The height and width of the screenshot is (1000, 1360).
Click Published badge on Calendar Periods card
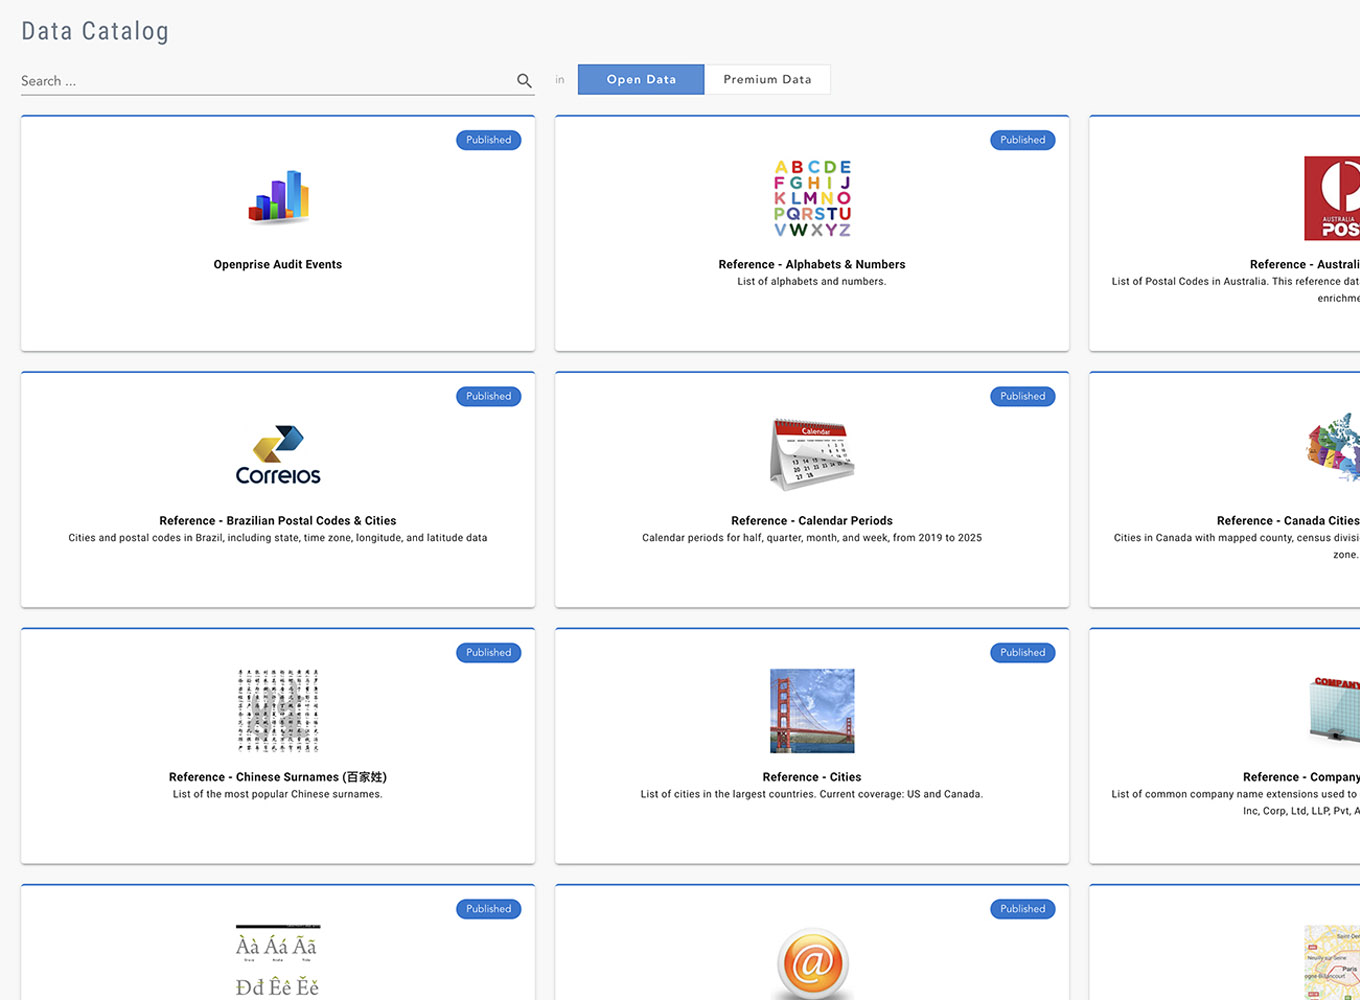coord(1022,396)
